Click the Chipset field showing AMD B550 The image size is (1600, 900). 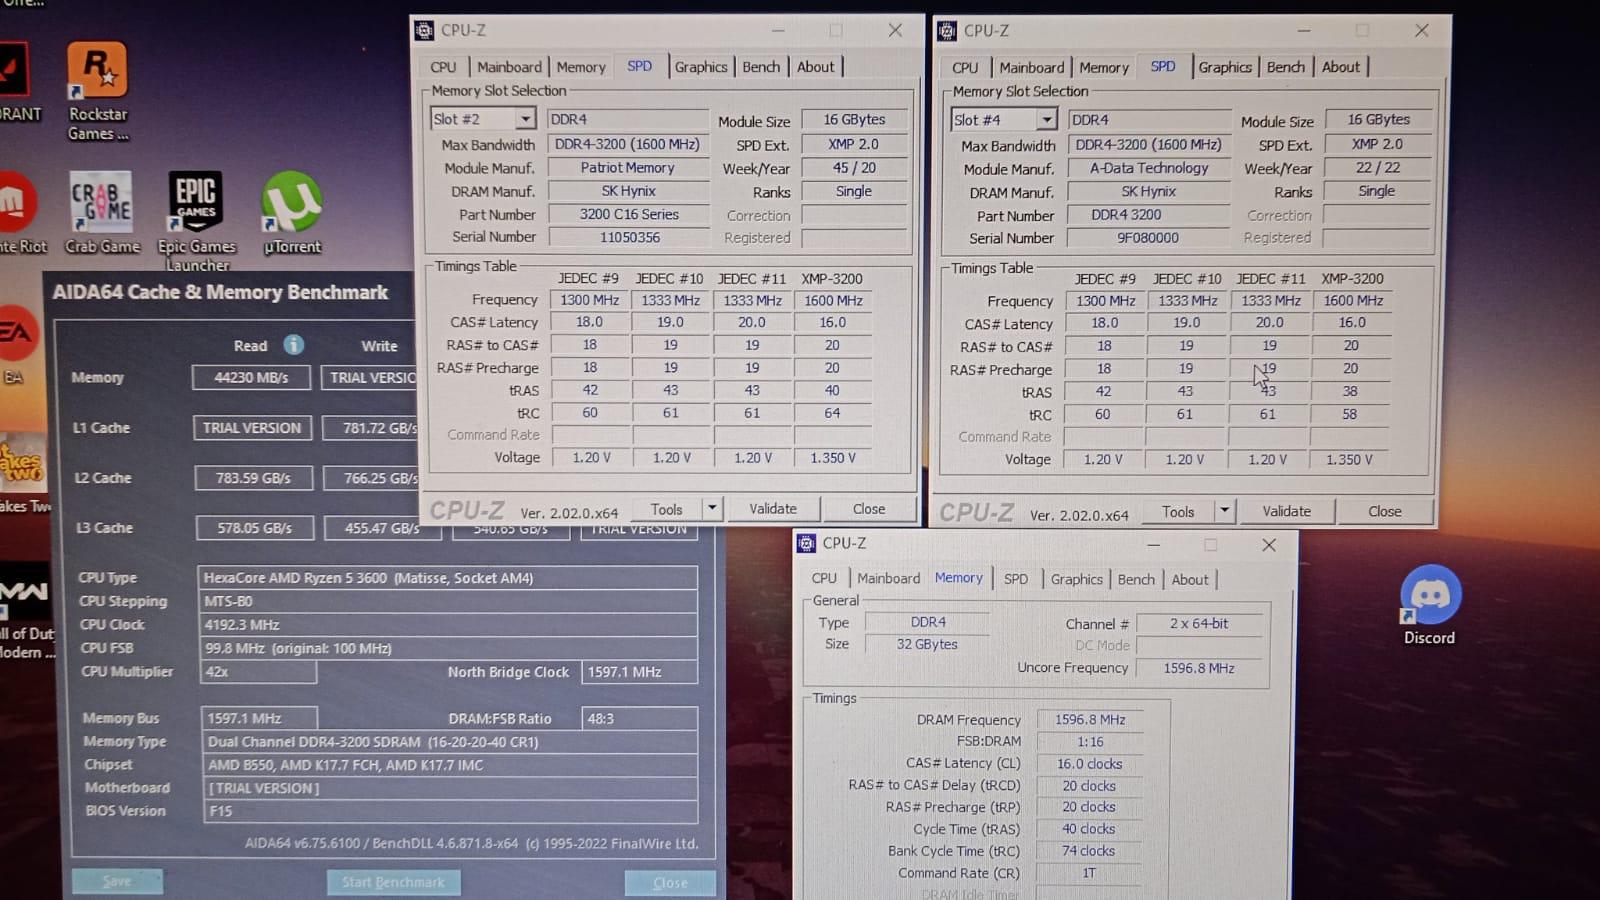tap(450, 765)
